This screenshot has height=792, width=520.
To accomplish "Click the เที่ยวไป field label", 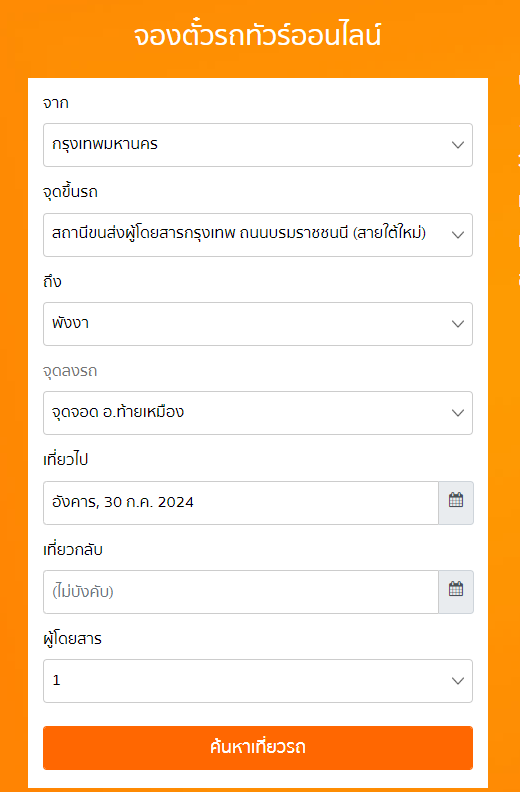I will [x=66, y=460].
